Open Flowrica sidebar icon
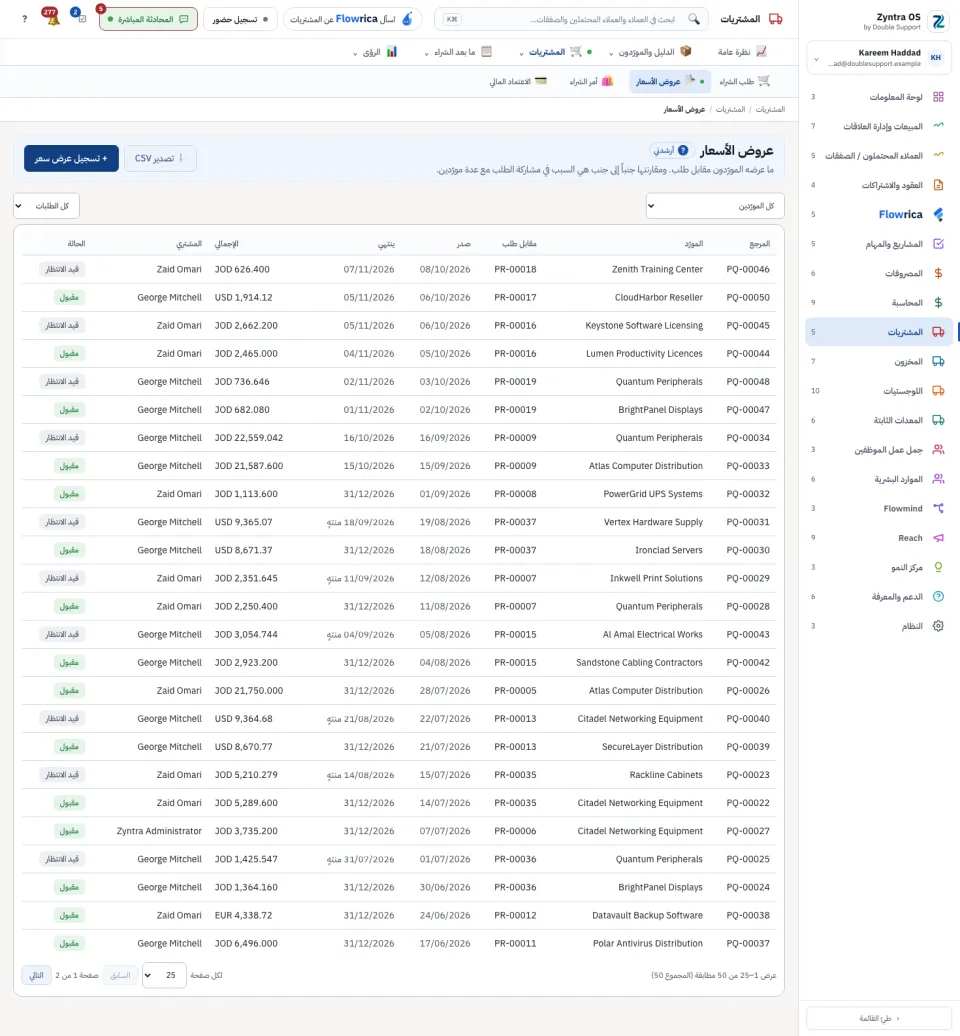The height and width of the screenshot is (1036, 960). [938, 214]
